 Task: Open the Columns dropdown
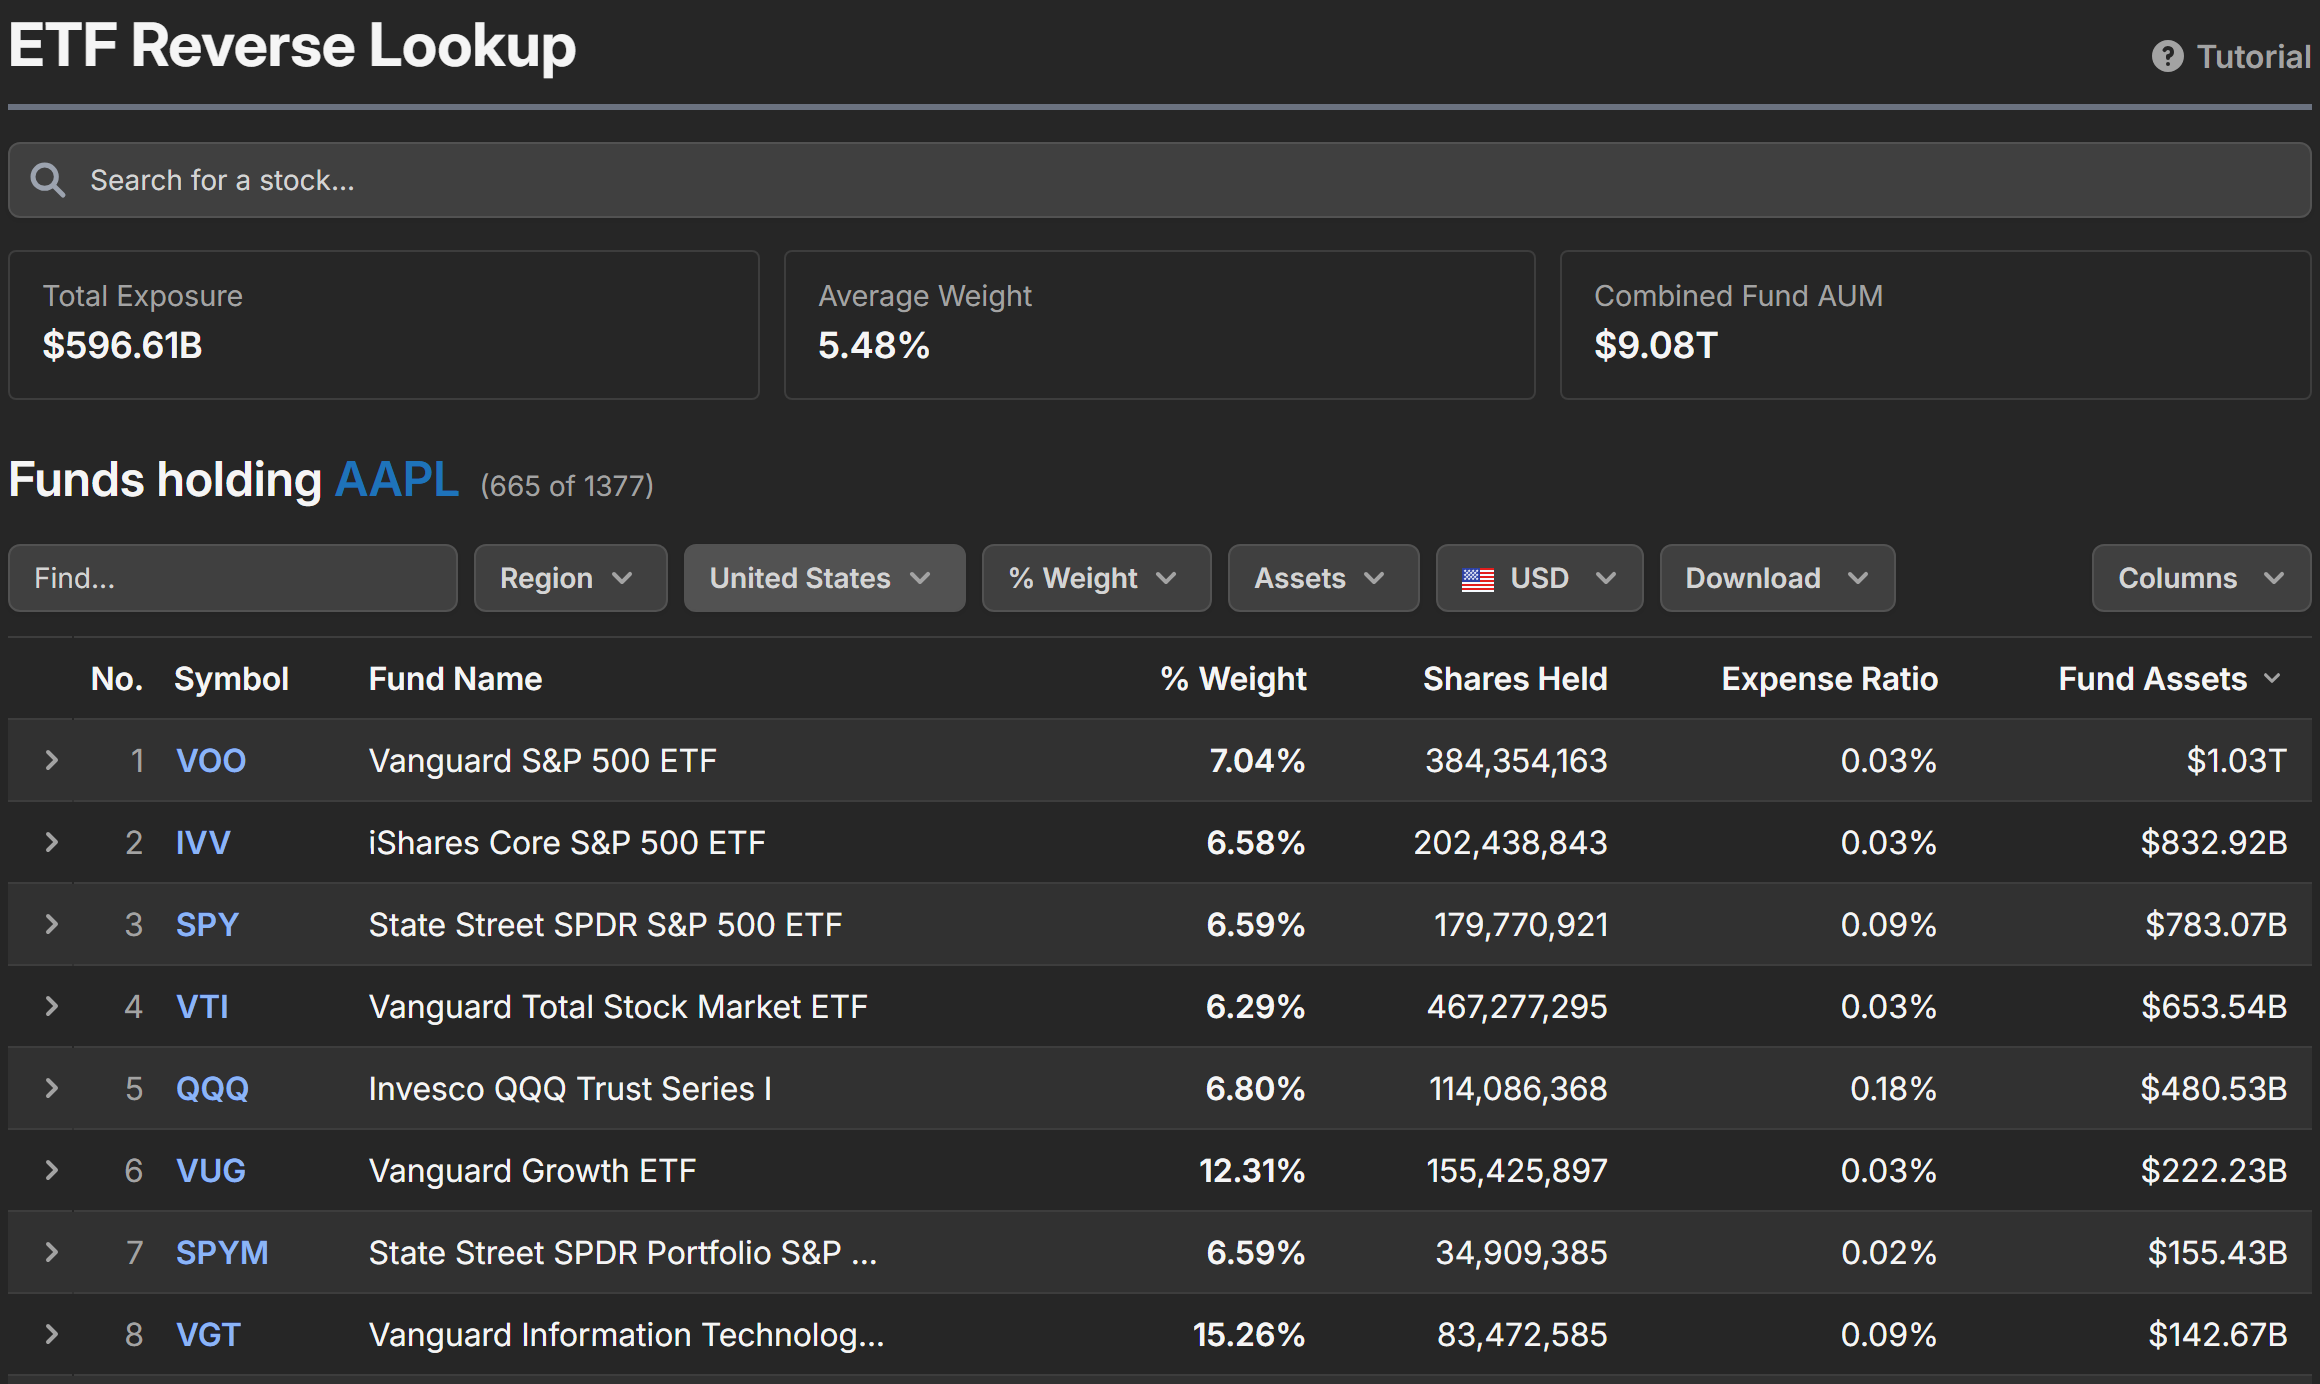click(x=2201, y=578)
